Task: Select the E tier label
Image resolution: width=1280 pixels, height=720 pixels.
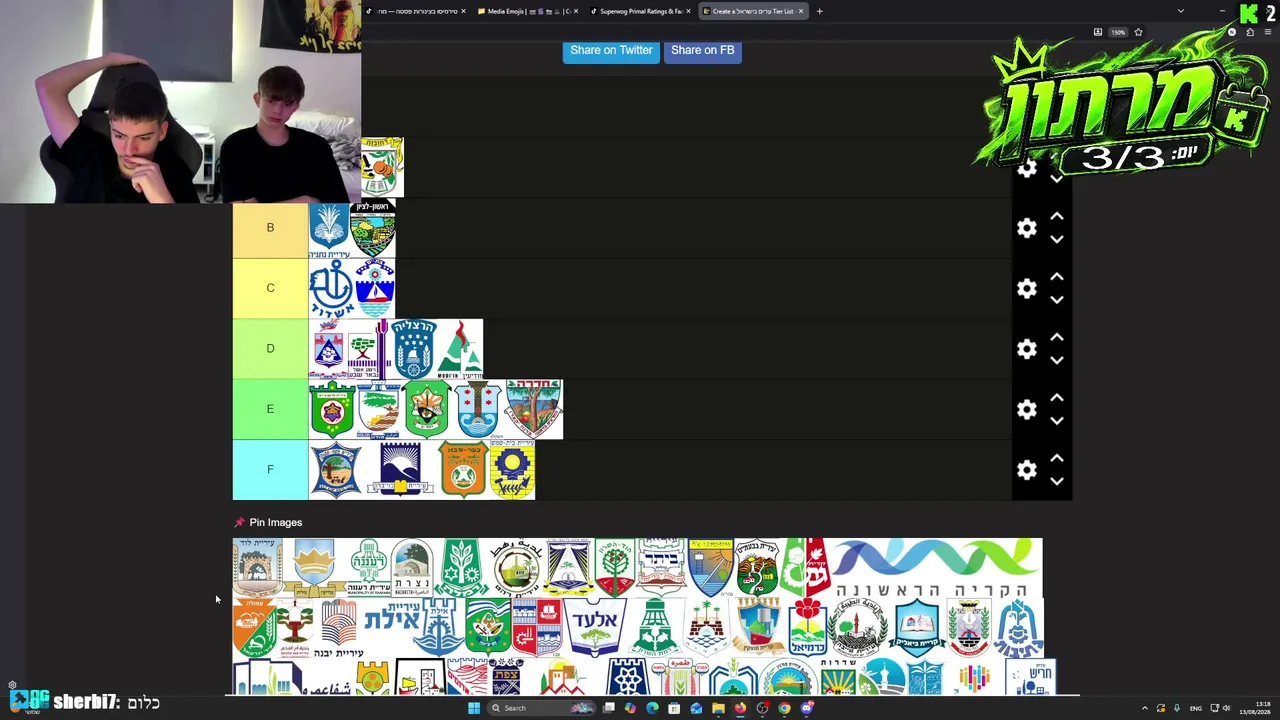Action: (270, 409)
